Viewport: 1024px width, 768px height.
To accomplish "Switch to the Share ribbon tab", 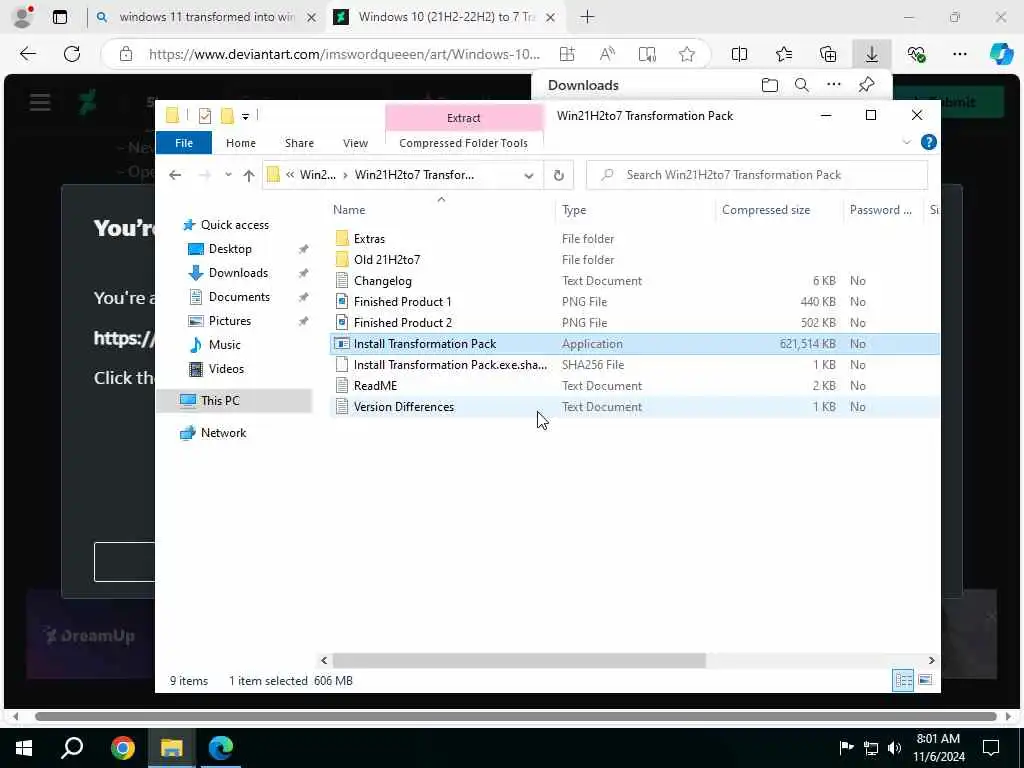I will tap(299, 143).
